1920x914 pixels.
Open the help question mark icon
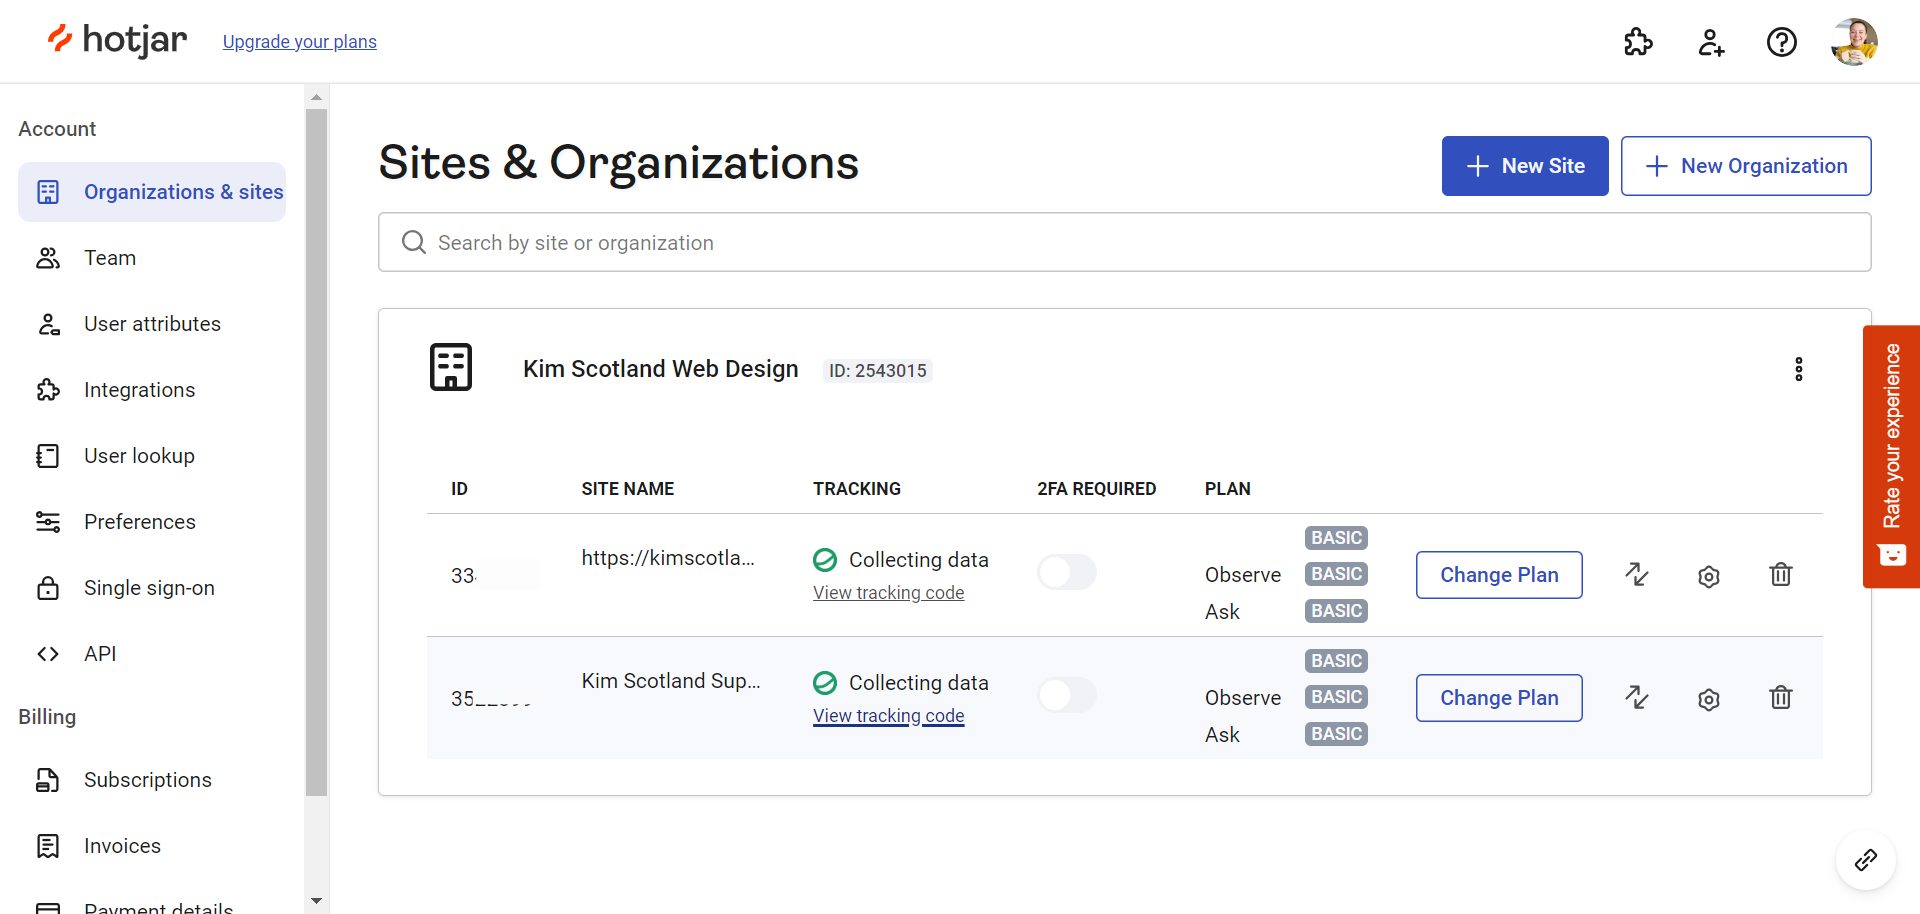click(1782, 42)
